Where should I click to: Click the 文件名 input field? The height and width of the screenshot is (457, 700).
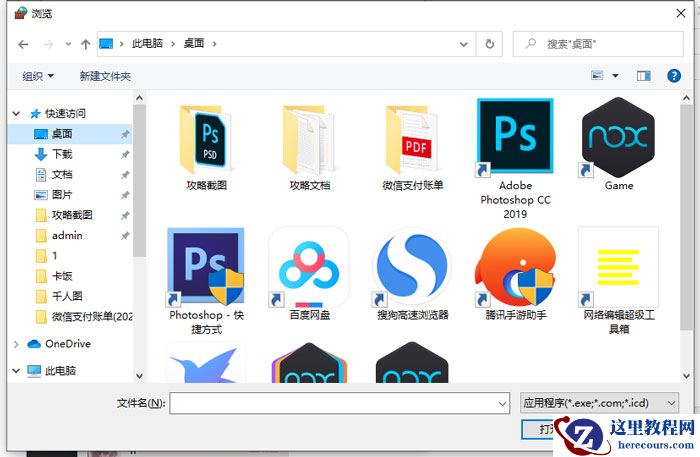(x=339, y=403)
